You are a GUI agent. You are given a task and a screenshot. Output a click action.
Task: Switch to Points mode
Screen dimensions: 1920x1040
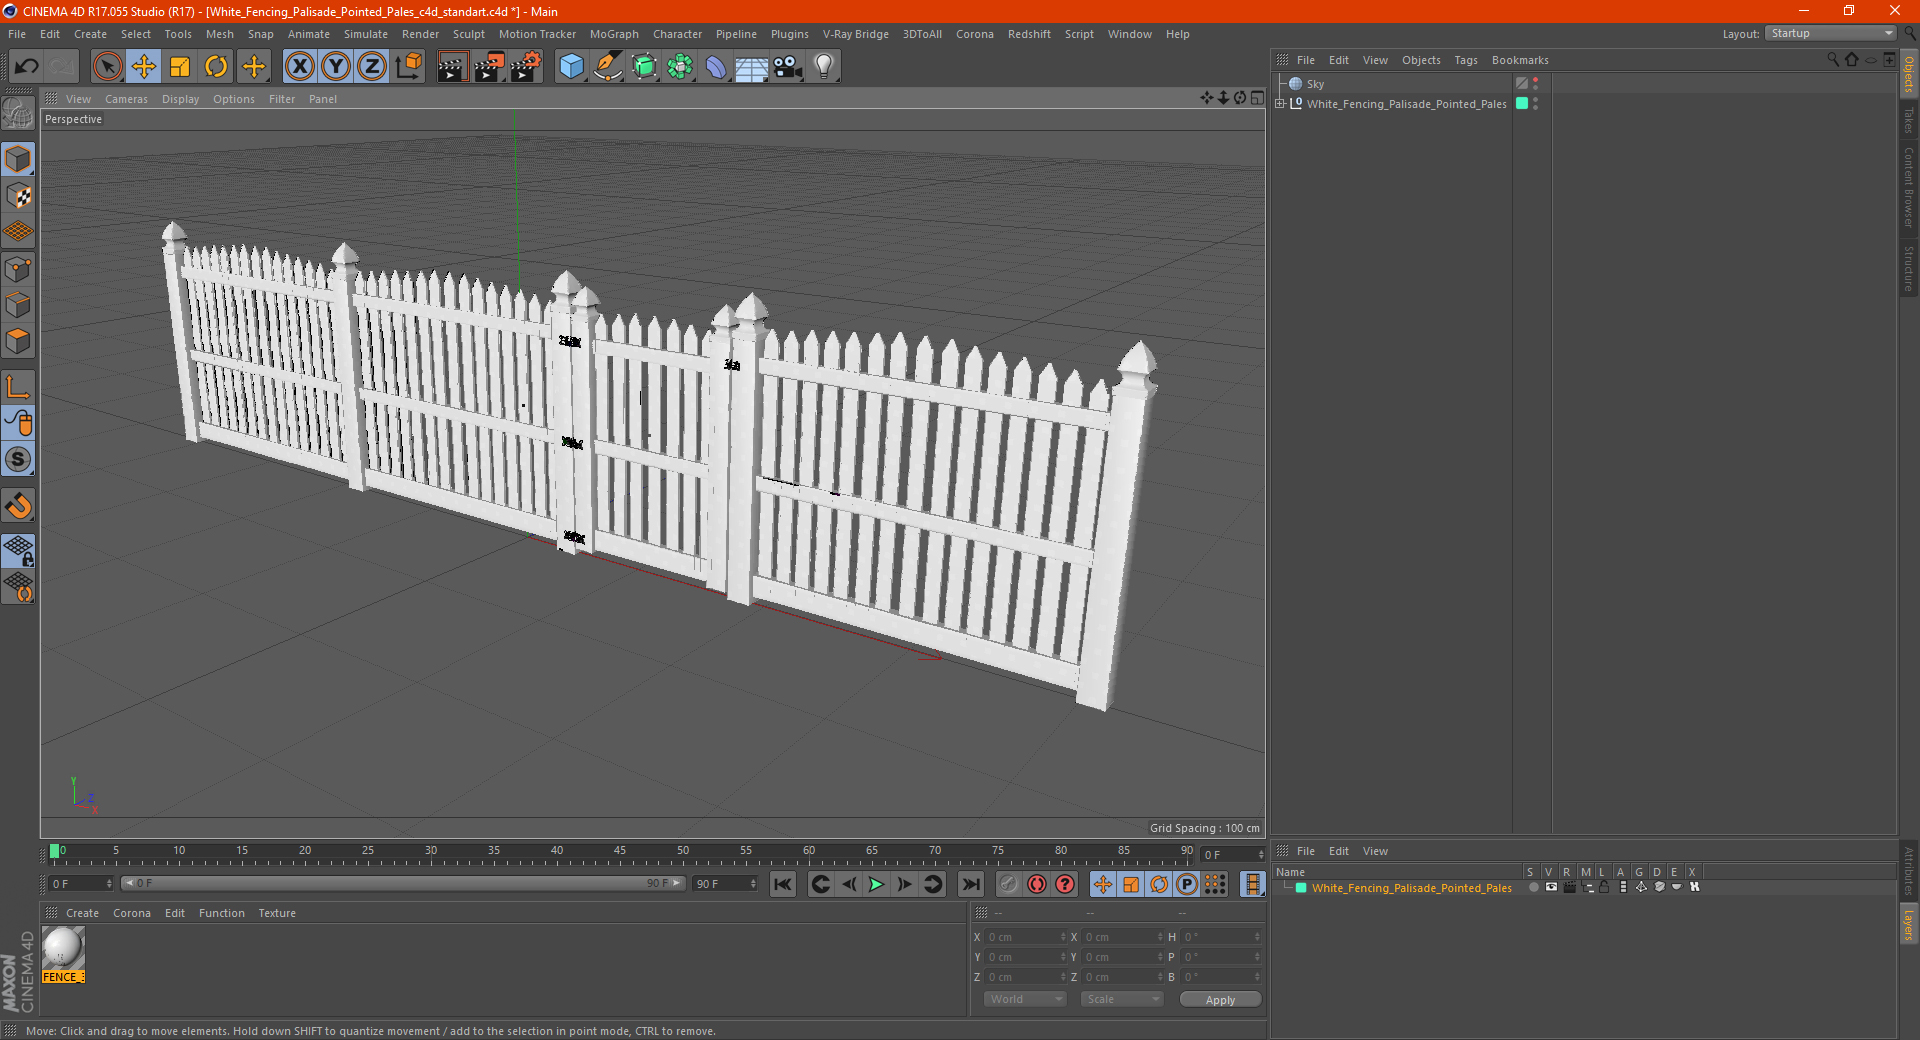click(x=18, y=269)
